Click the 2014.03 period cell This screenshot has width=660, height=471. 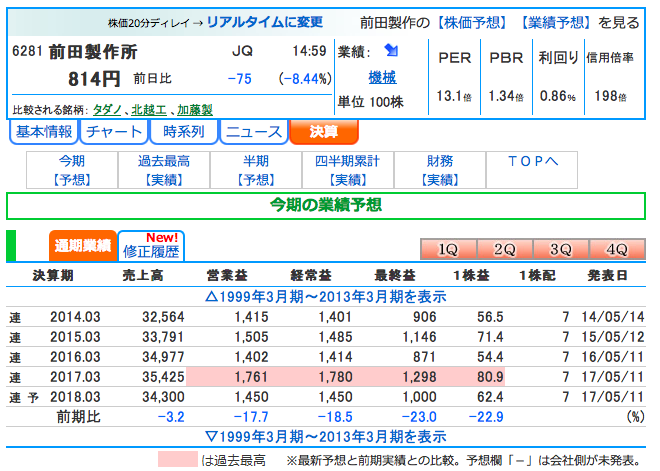pyautogui.click(x=75, y=317)
